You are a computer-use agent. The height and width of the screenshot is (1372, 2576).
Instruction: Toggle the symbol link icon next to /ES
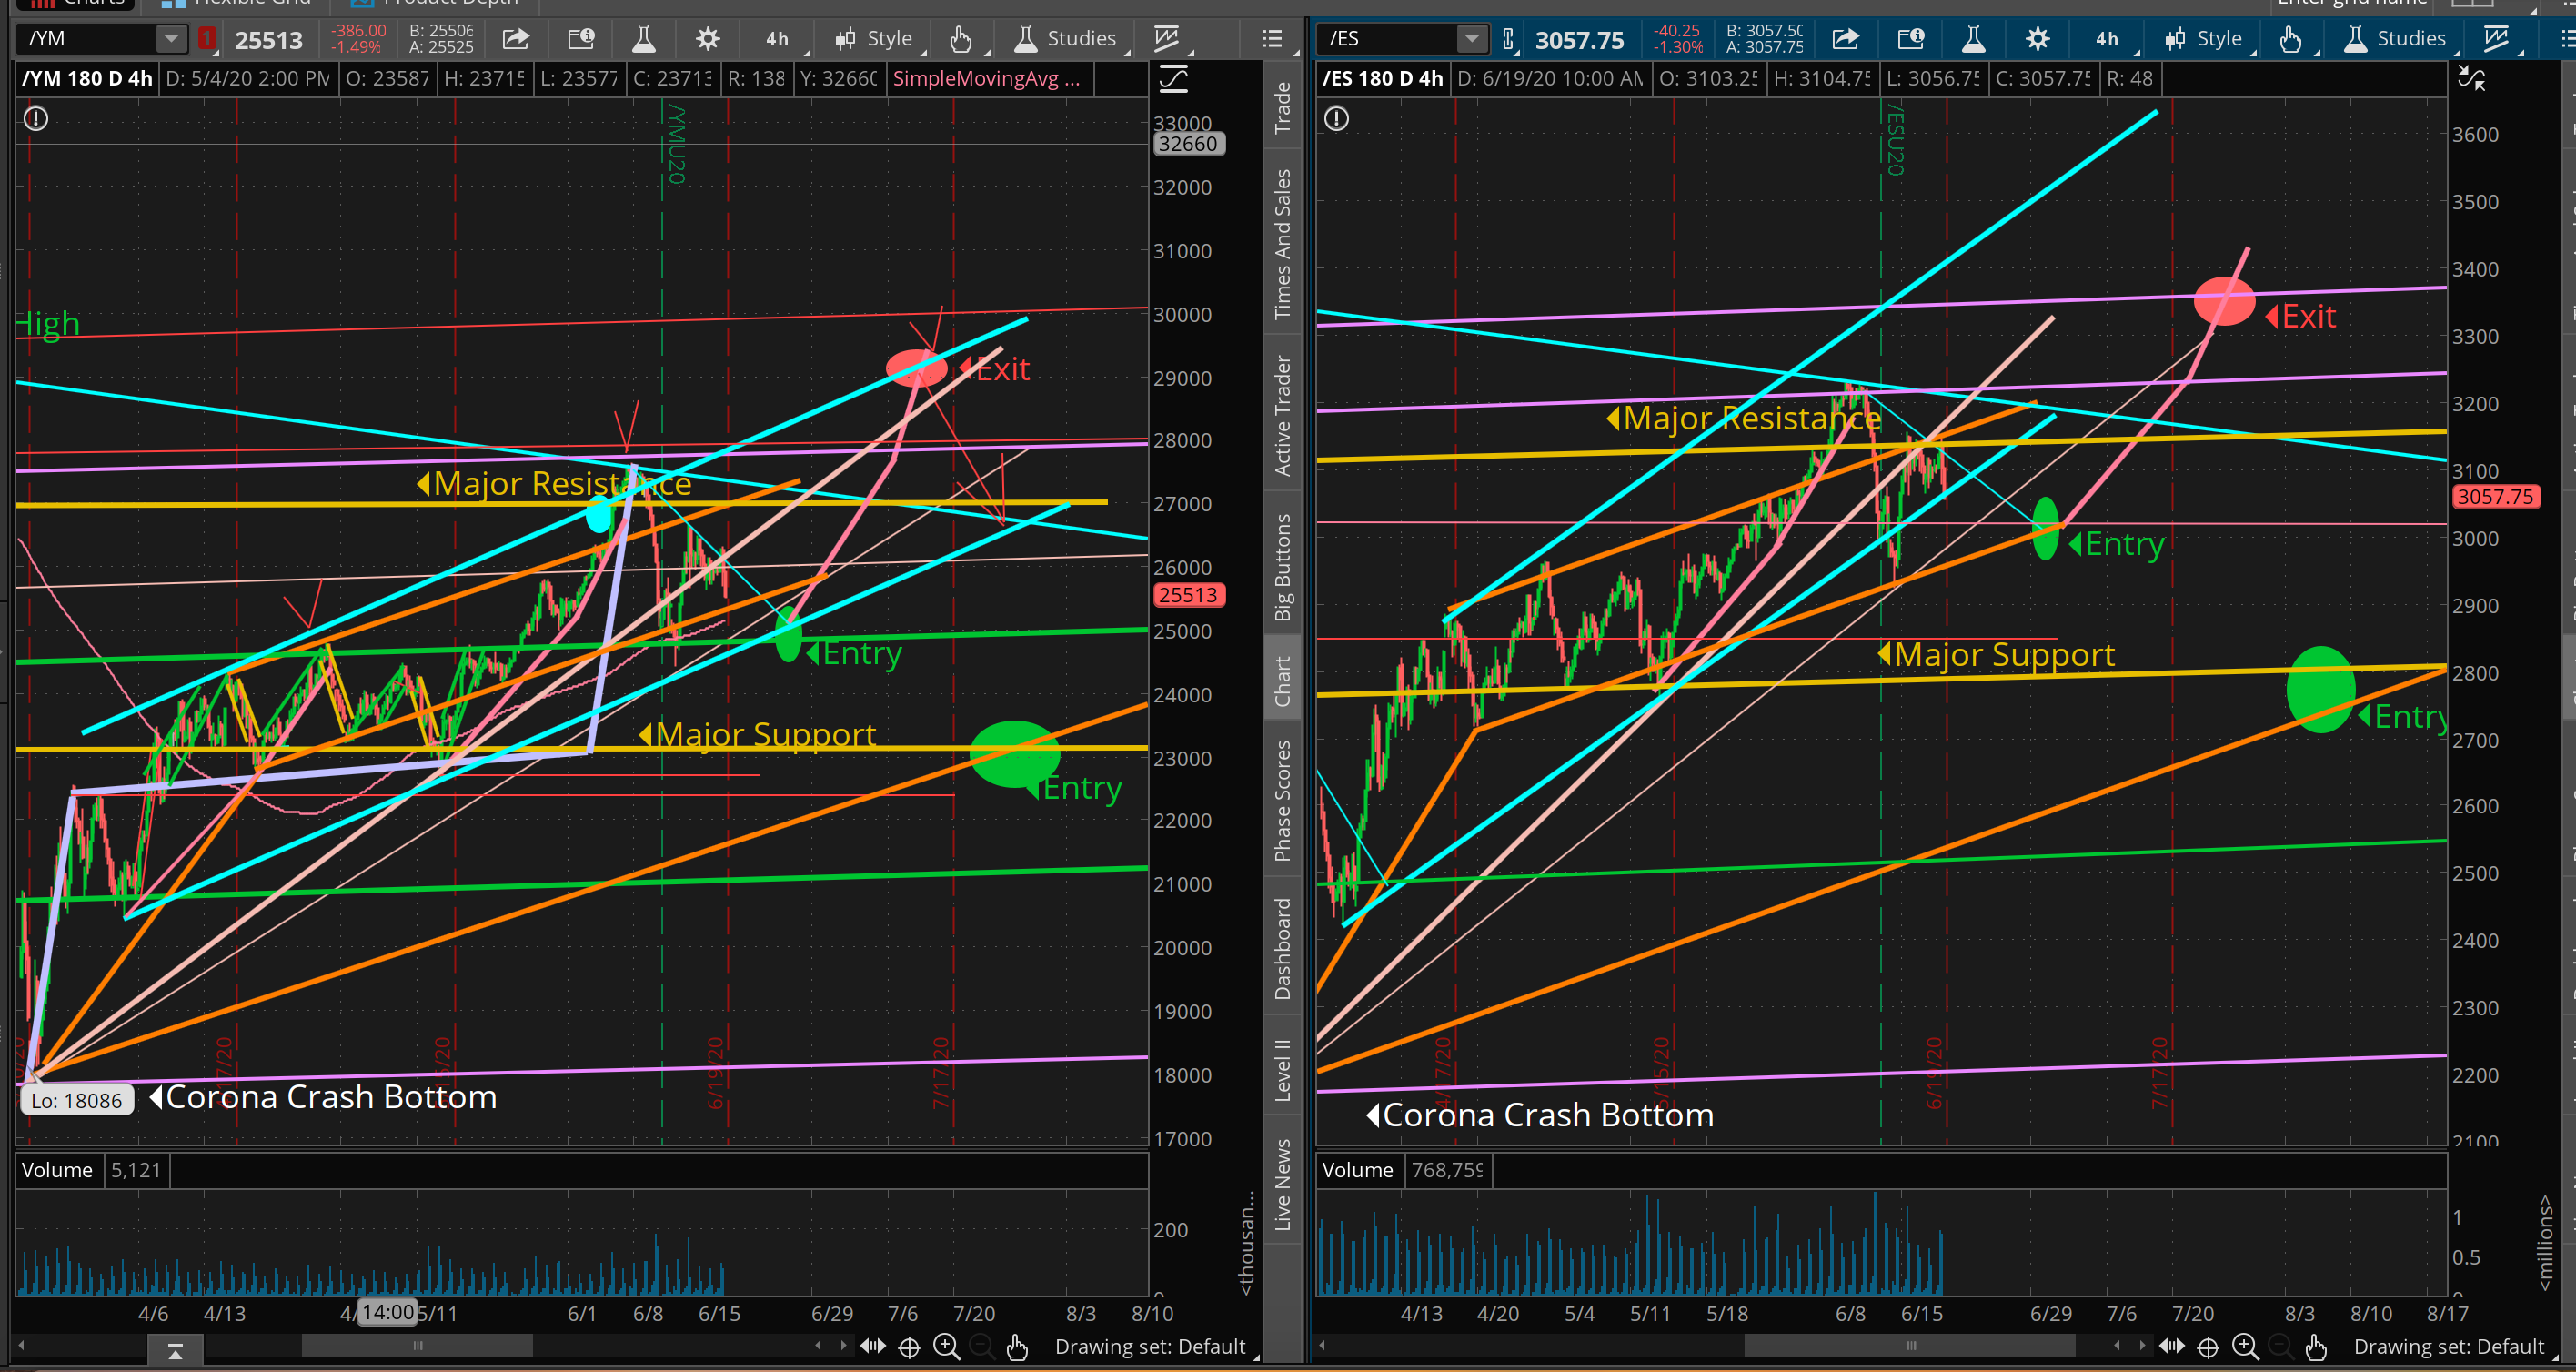(1508, 39)
